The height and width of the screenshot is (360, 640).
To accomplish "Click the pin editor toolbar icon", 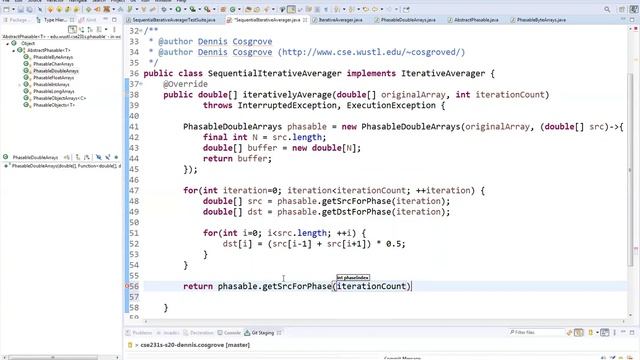I will tap(407, 9).
